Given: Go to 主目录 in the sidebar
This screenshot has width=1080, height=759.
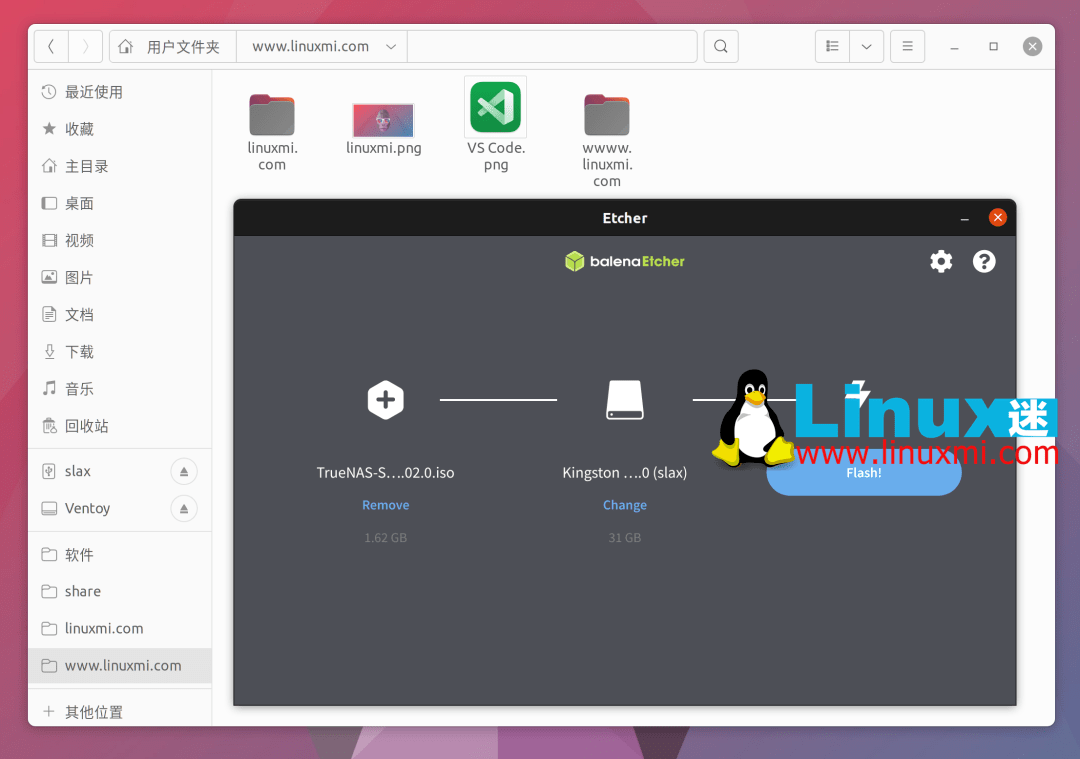Looking at the screenshot, I should point(120,167).
